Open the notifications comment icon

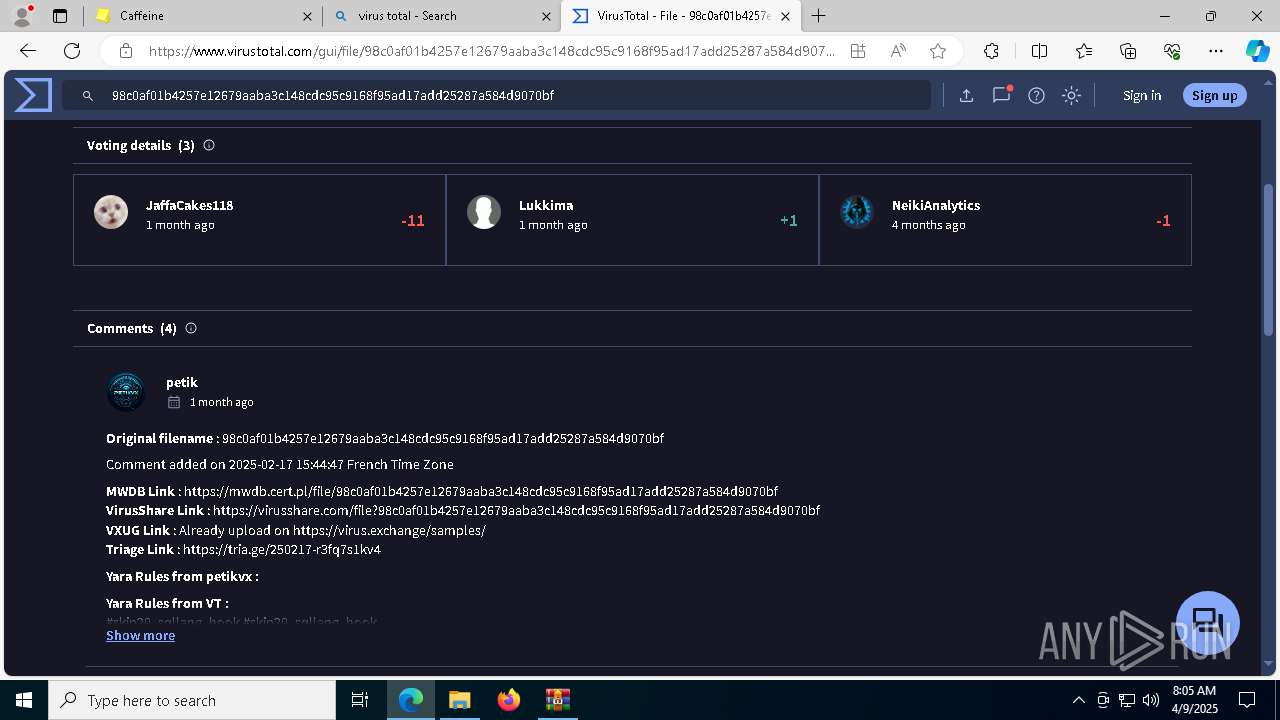[1001, 95]
